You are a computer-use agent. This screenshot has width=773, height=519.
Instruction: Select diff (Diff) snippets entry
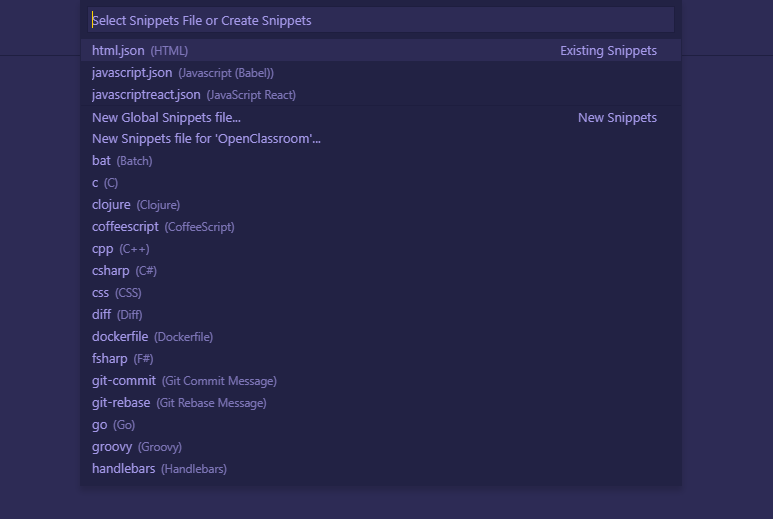coord(117,315)
